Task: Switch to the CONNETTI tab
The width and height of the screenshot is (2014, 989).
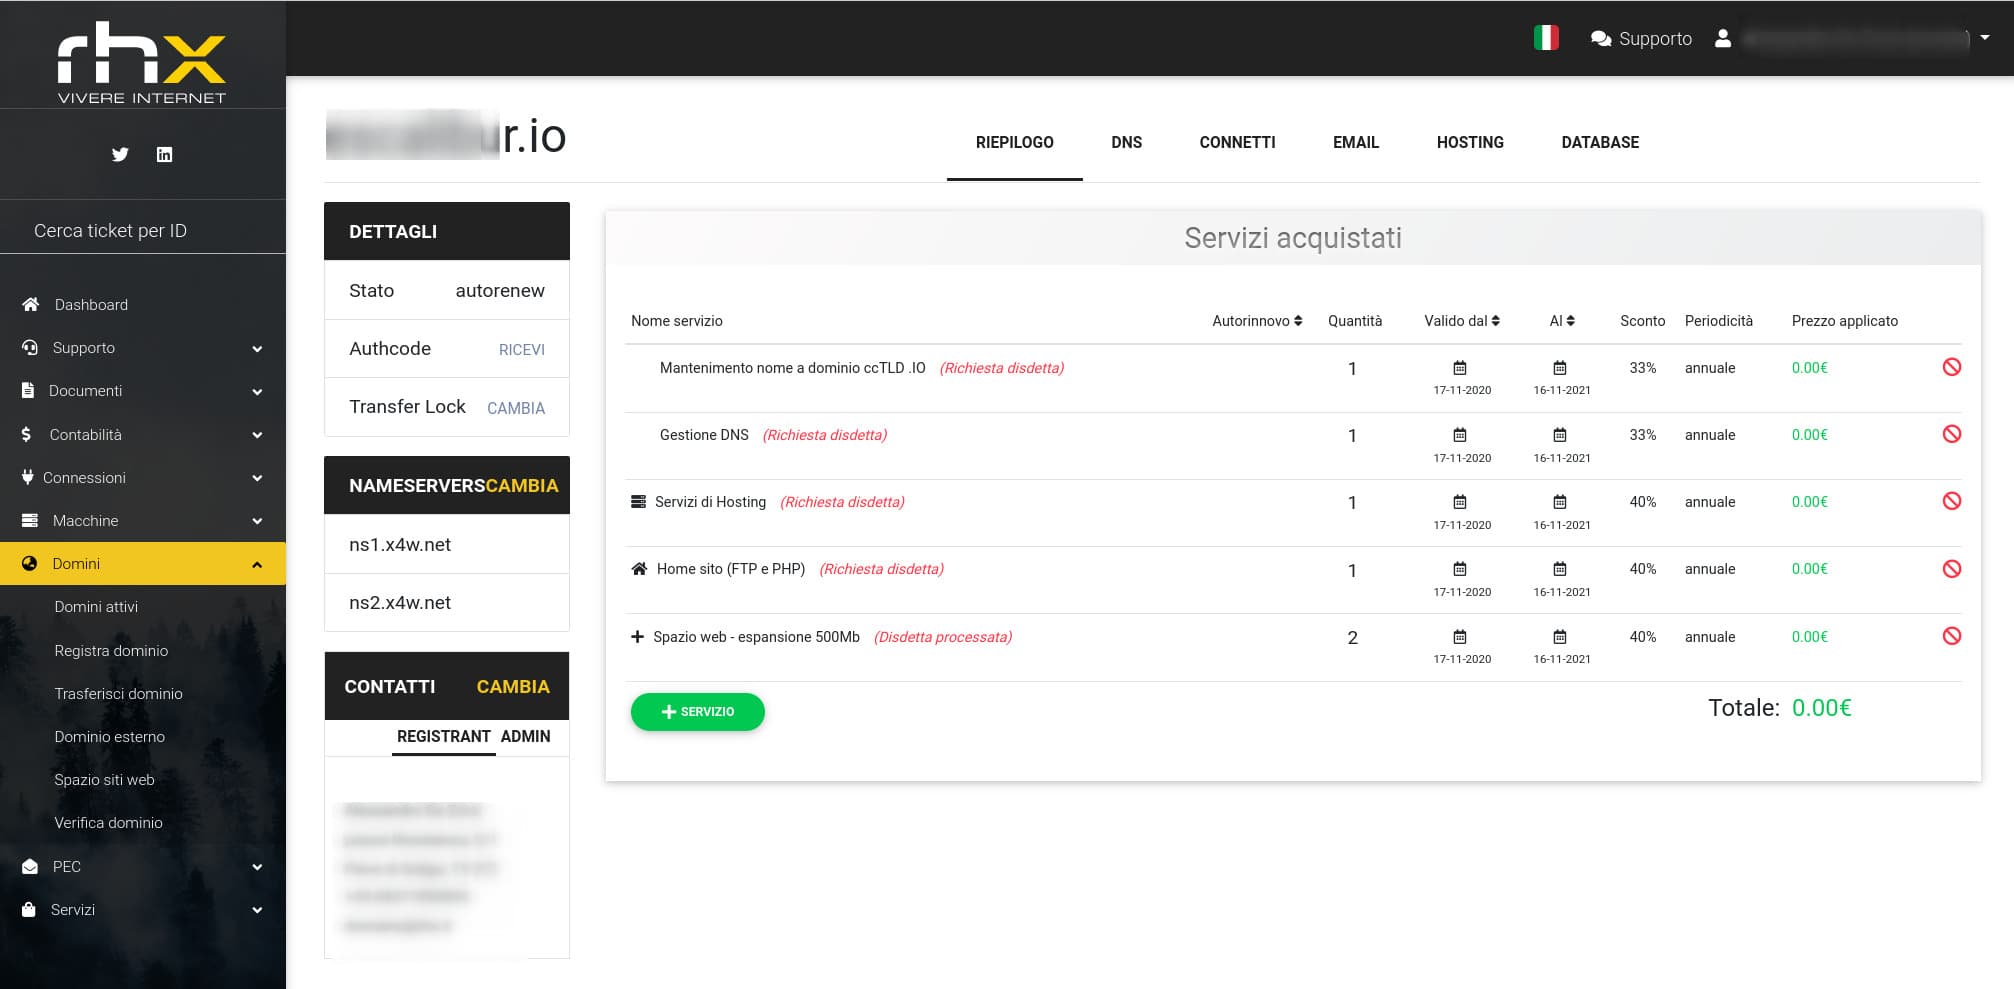Action: 1237,142
